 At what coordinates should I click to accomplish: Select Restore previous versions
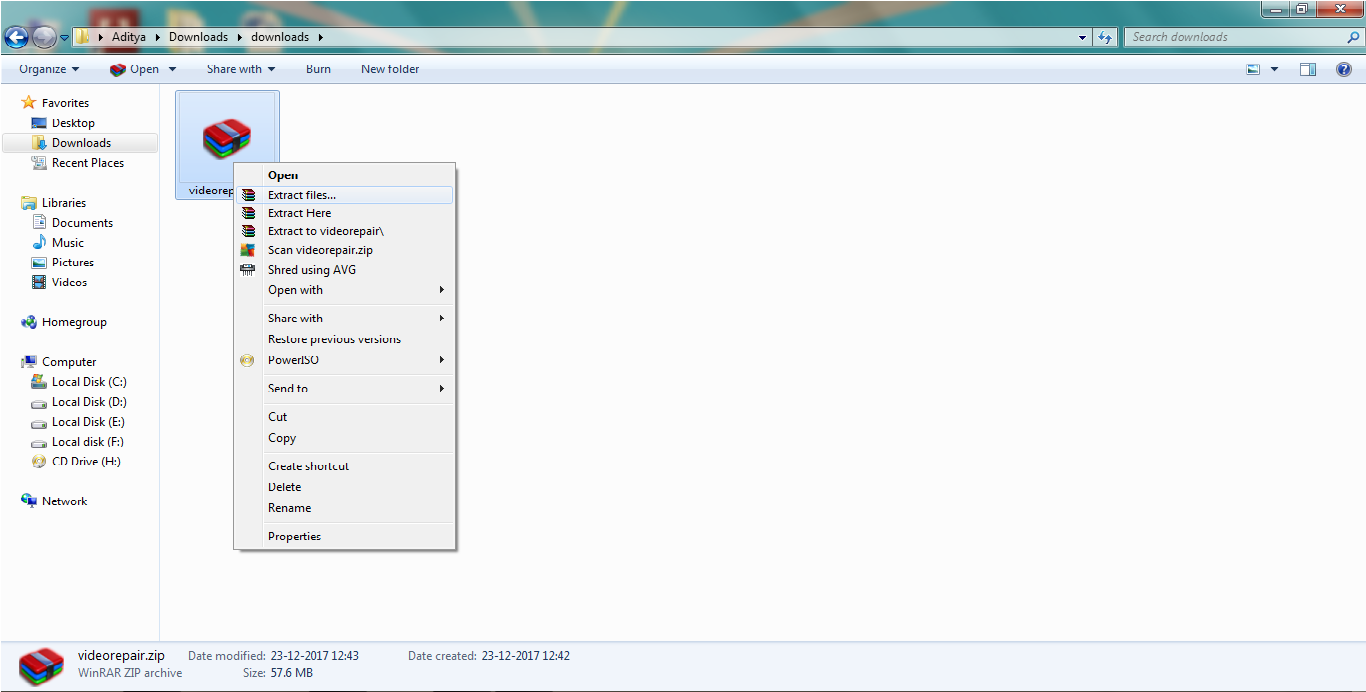pos(344,339)
